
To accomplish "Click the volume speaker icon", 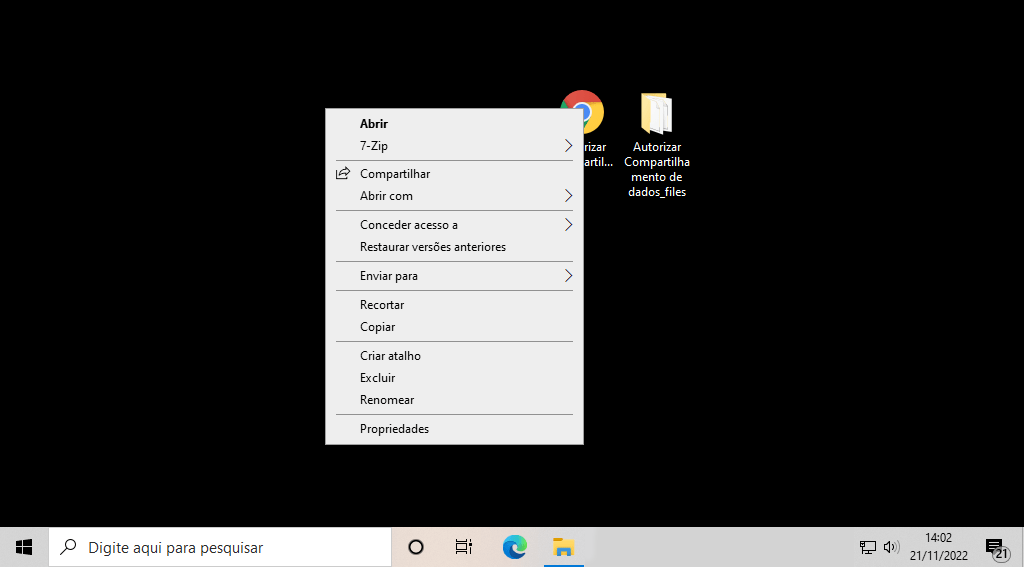I will (x=891, y=547).
